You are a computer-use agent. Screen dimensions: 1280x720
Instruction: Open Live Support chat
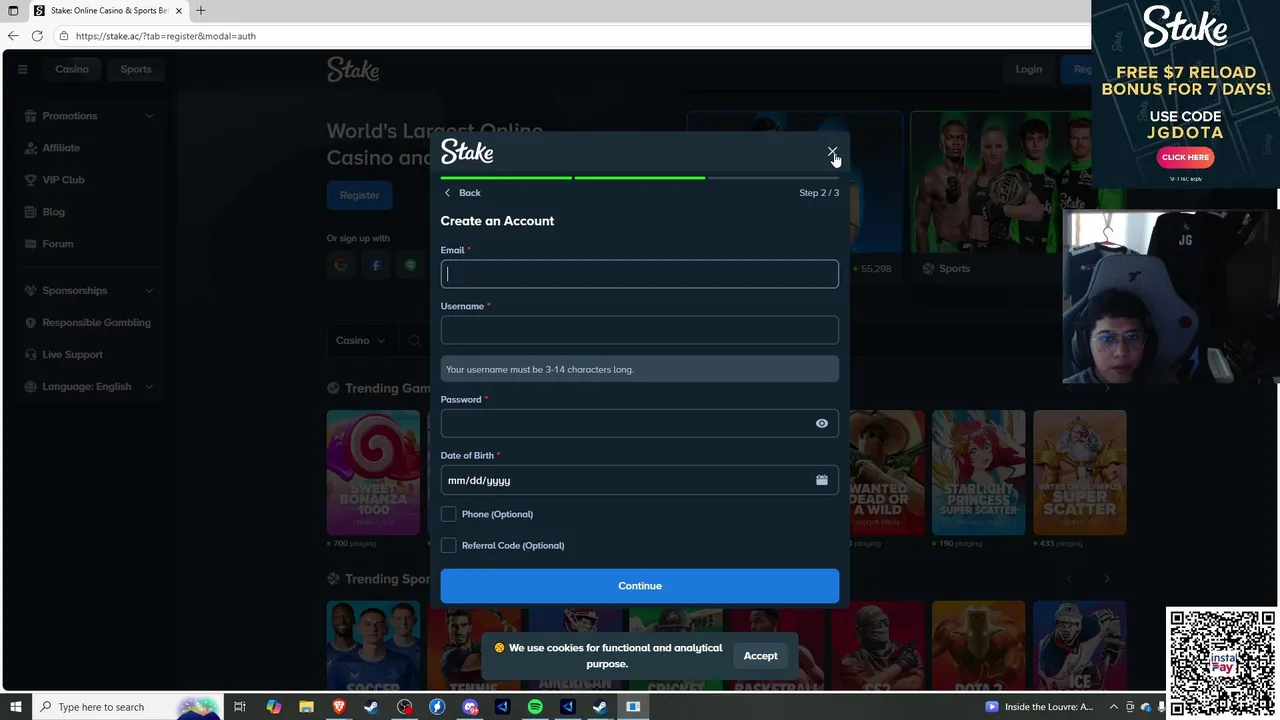(72, 355)
